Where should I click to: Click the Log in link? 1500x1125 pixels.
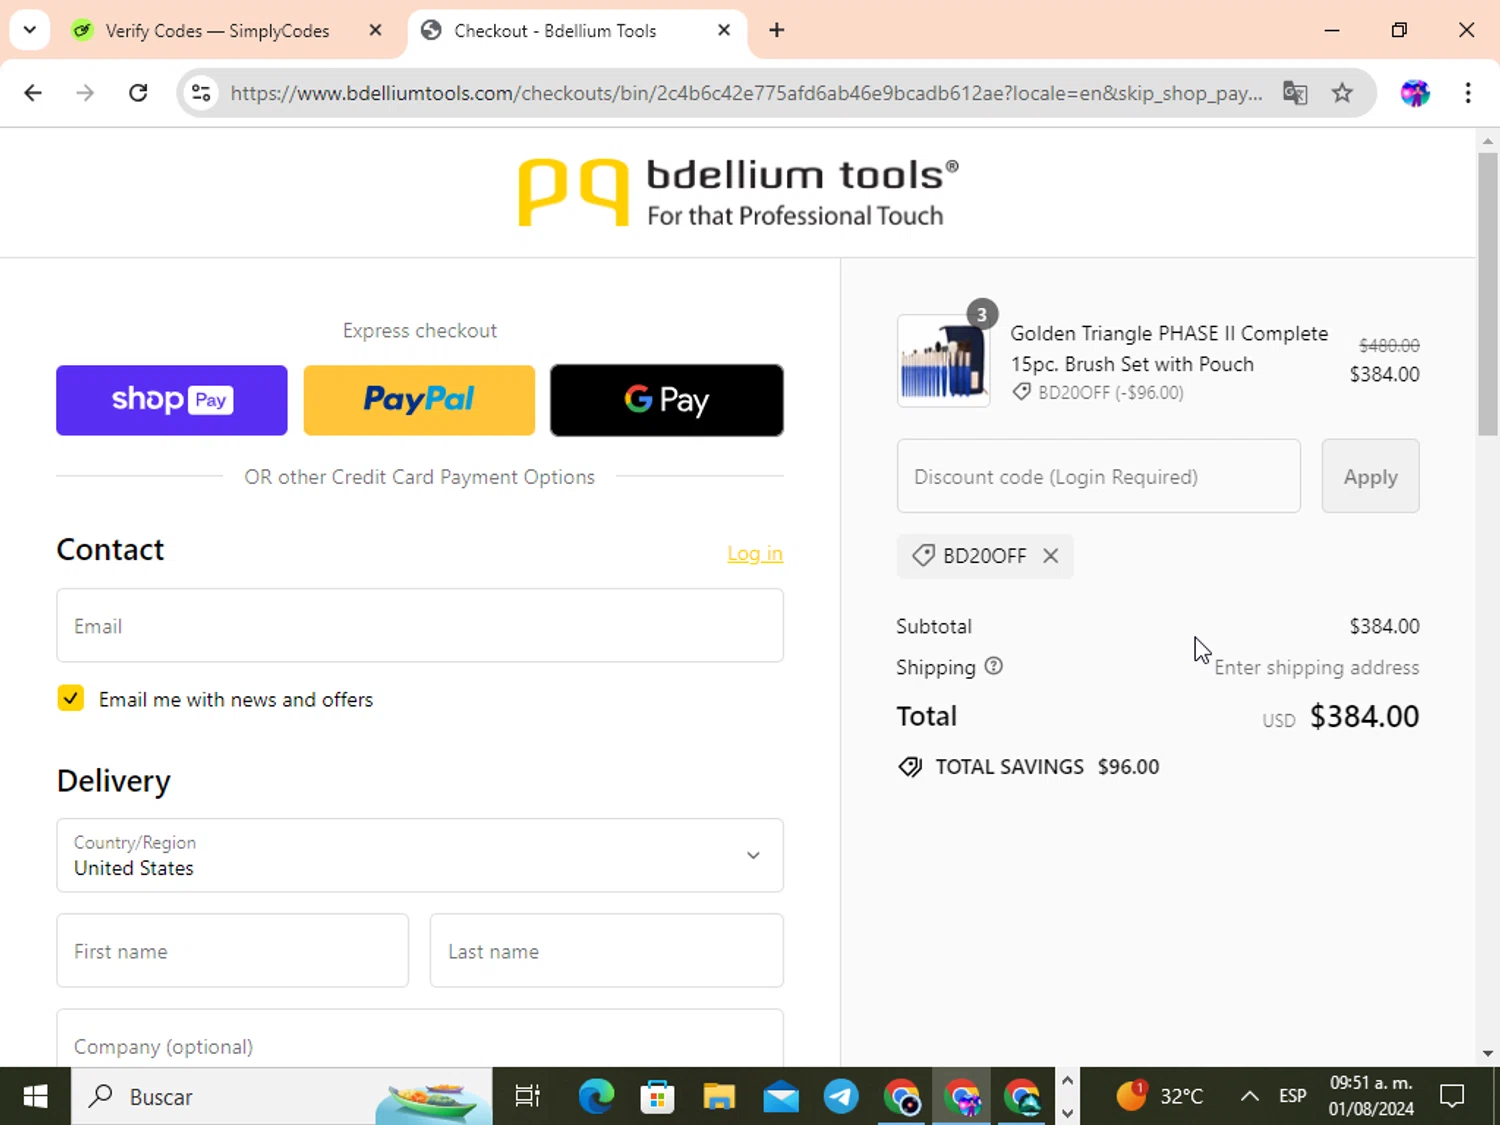click(755, 553)
